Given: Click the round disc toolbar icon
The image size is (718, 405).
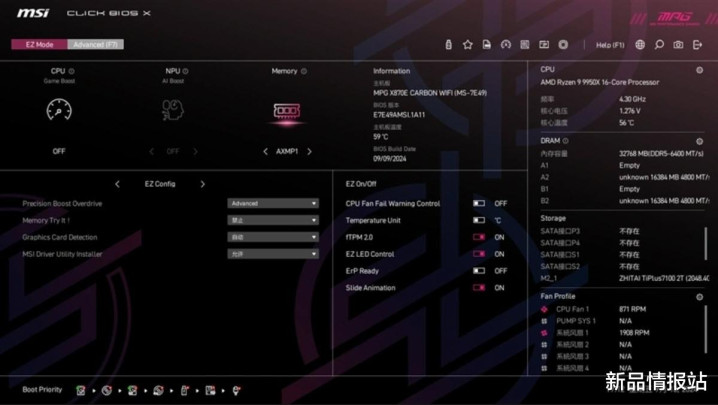Looking at the screenshot, I should click(x=563, y=44).
